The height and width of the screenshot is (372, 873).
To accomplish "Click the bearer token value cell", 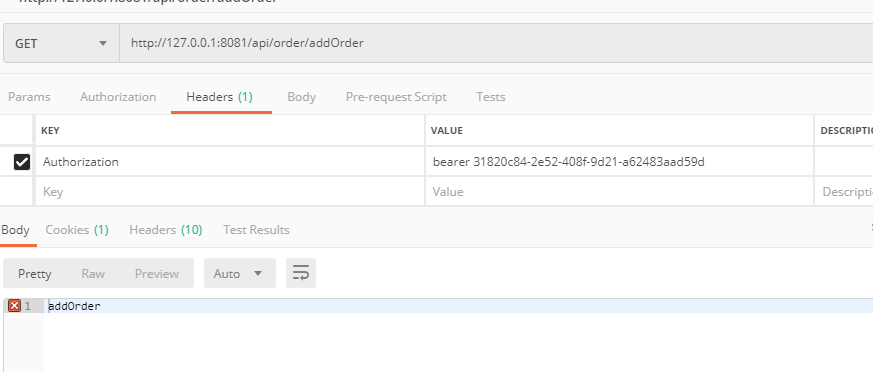I will point(619,162).
